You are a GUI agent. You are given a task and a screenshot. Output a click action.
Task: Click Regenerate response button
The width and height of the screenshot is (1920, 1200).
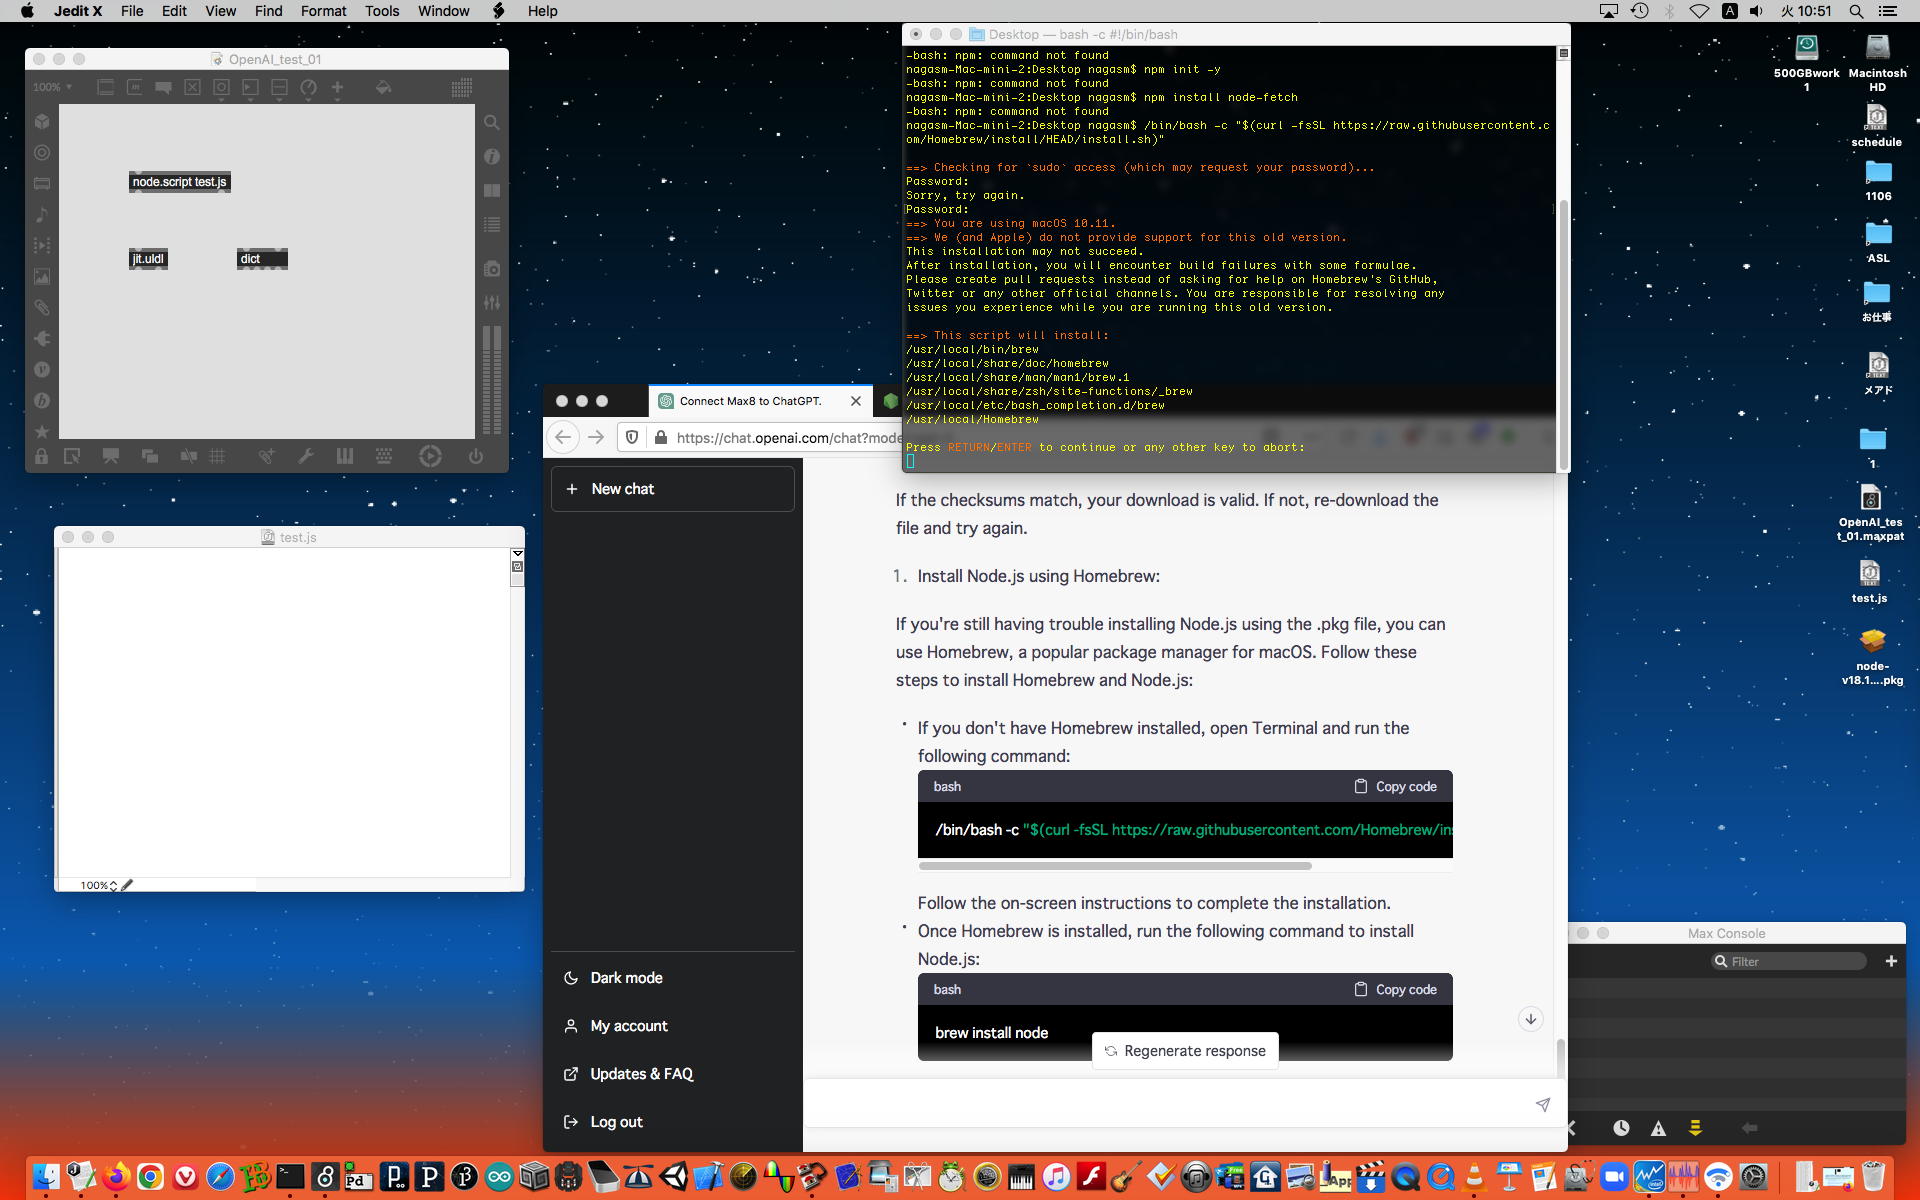point(1185,1051)
